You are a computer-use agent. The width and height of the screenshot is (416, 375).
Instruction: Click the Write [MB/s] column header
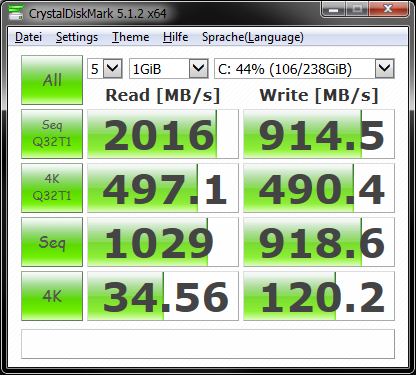[x=319, y=95]
